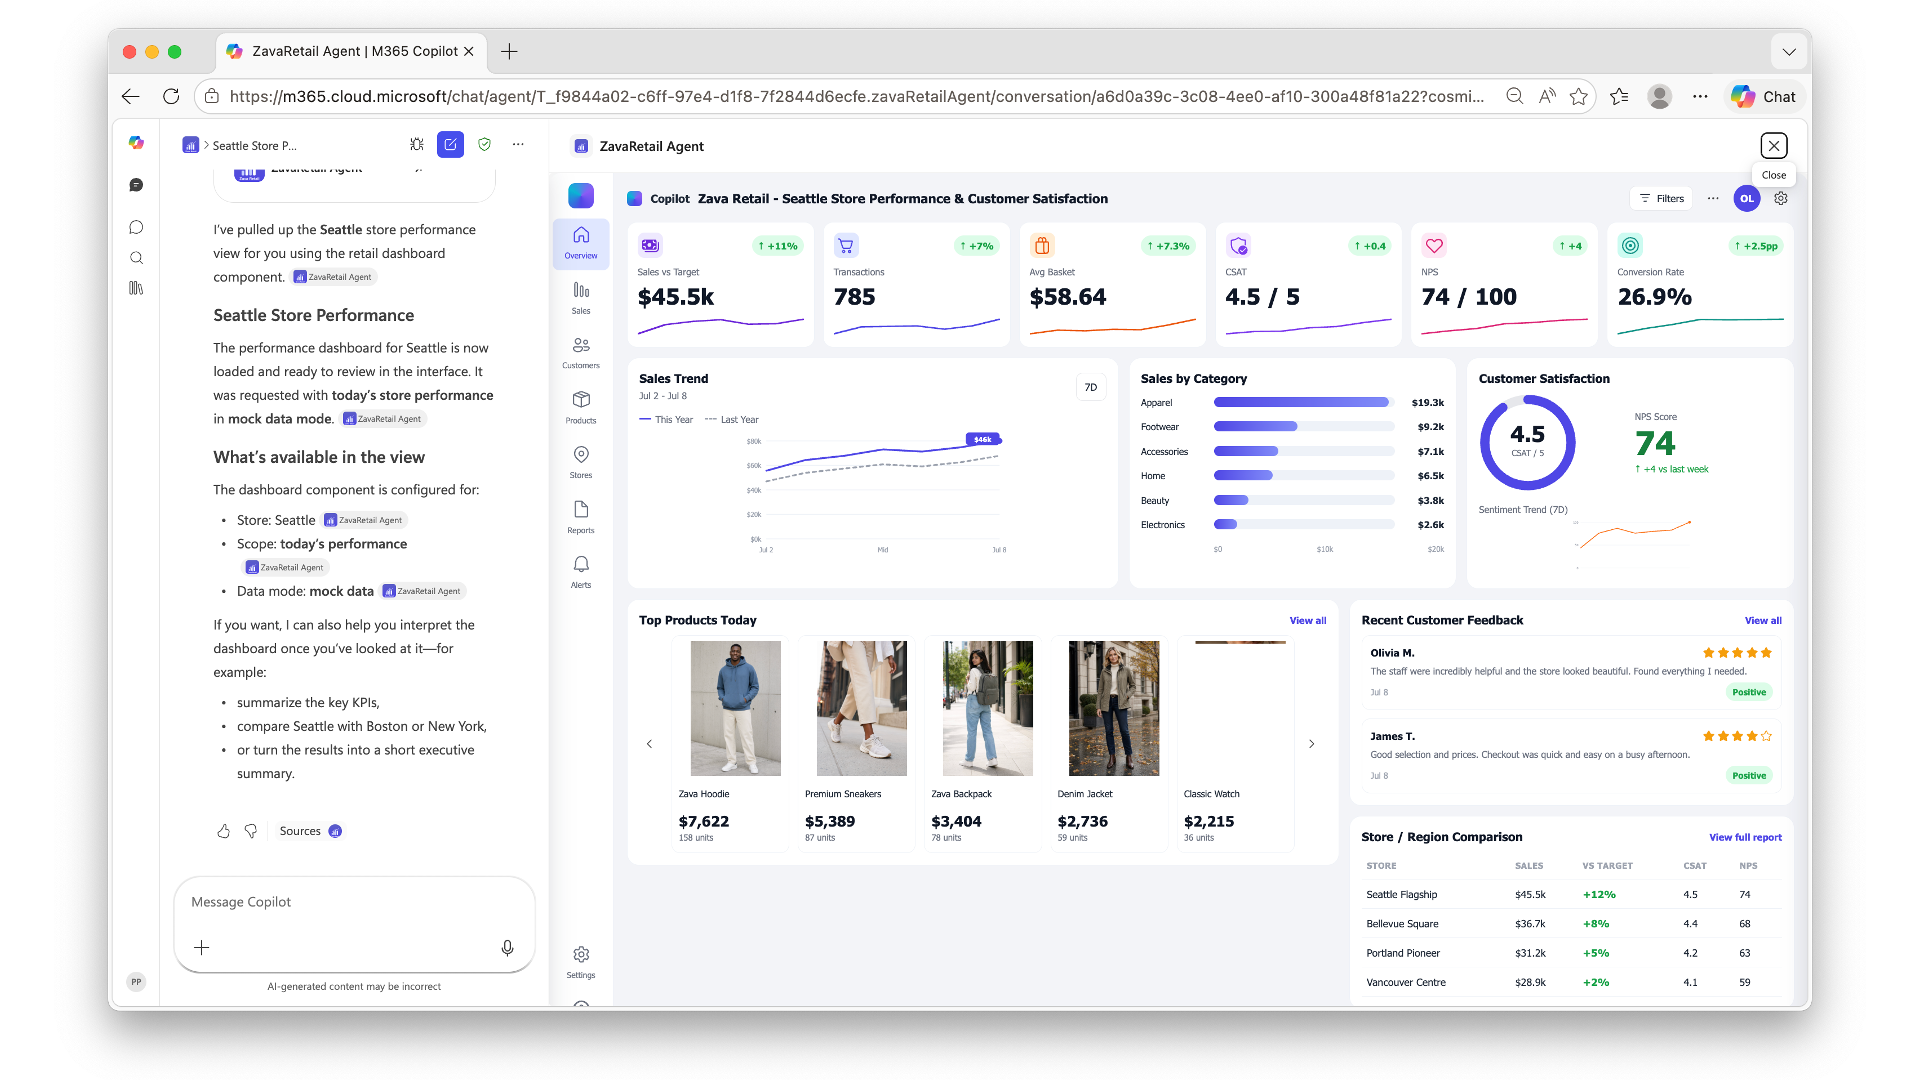The height and width of the screenshot is (1080, 1920).
Task: Open the Copilot logo in the left rail
Action: (136, 143)
